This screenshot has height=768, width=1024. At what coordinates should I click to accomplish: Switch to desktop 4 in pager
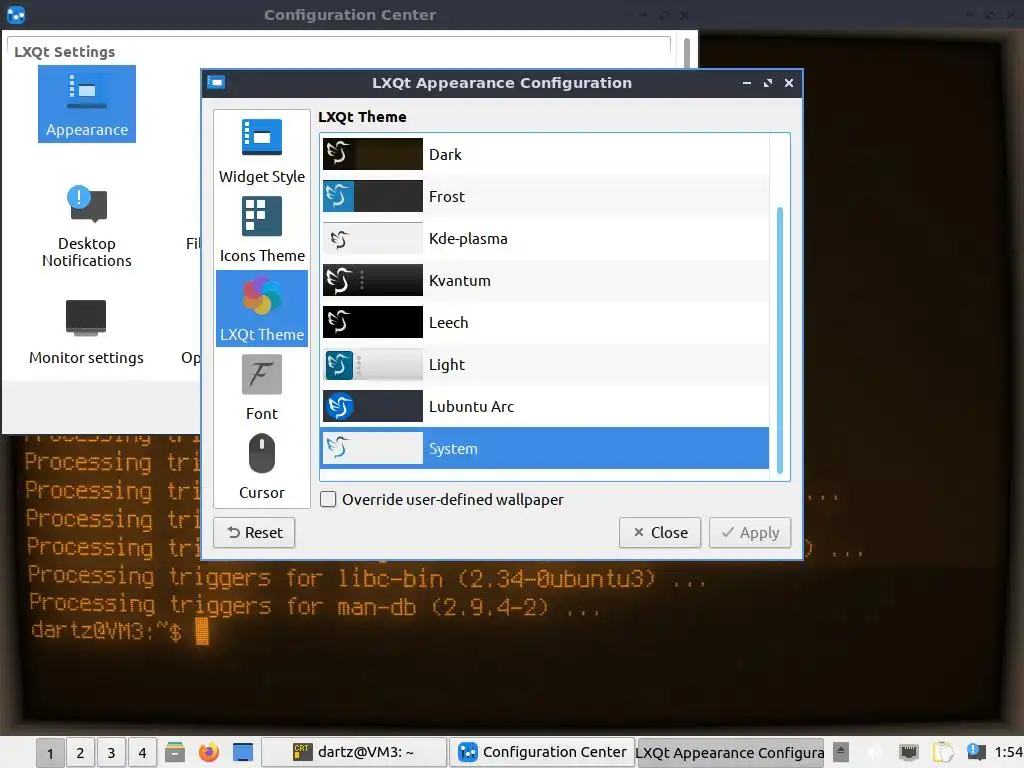pyautogui.click(x=142, y=753)
